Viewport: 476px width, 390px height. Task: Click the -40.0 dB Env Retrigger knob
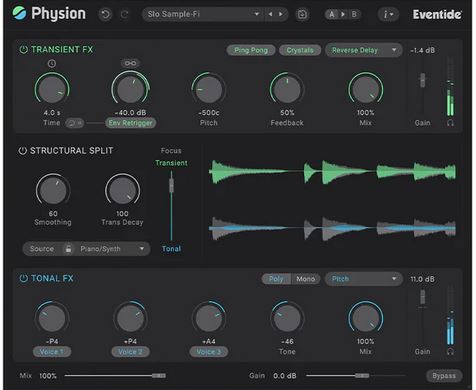pyautogui.click(x=130, y=89)
